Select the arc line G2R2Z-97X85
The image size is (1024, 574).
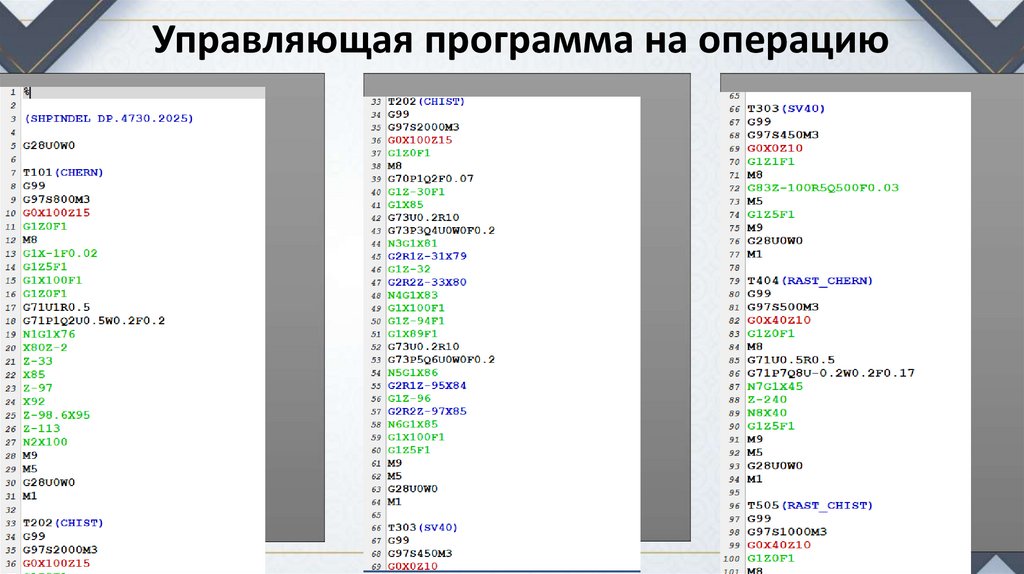[x=427, y=411]
